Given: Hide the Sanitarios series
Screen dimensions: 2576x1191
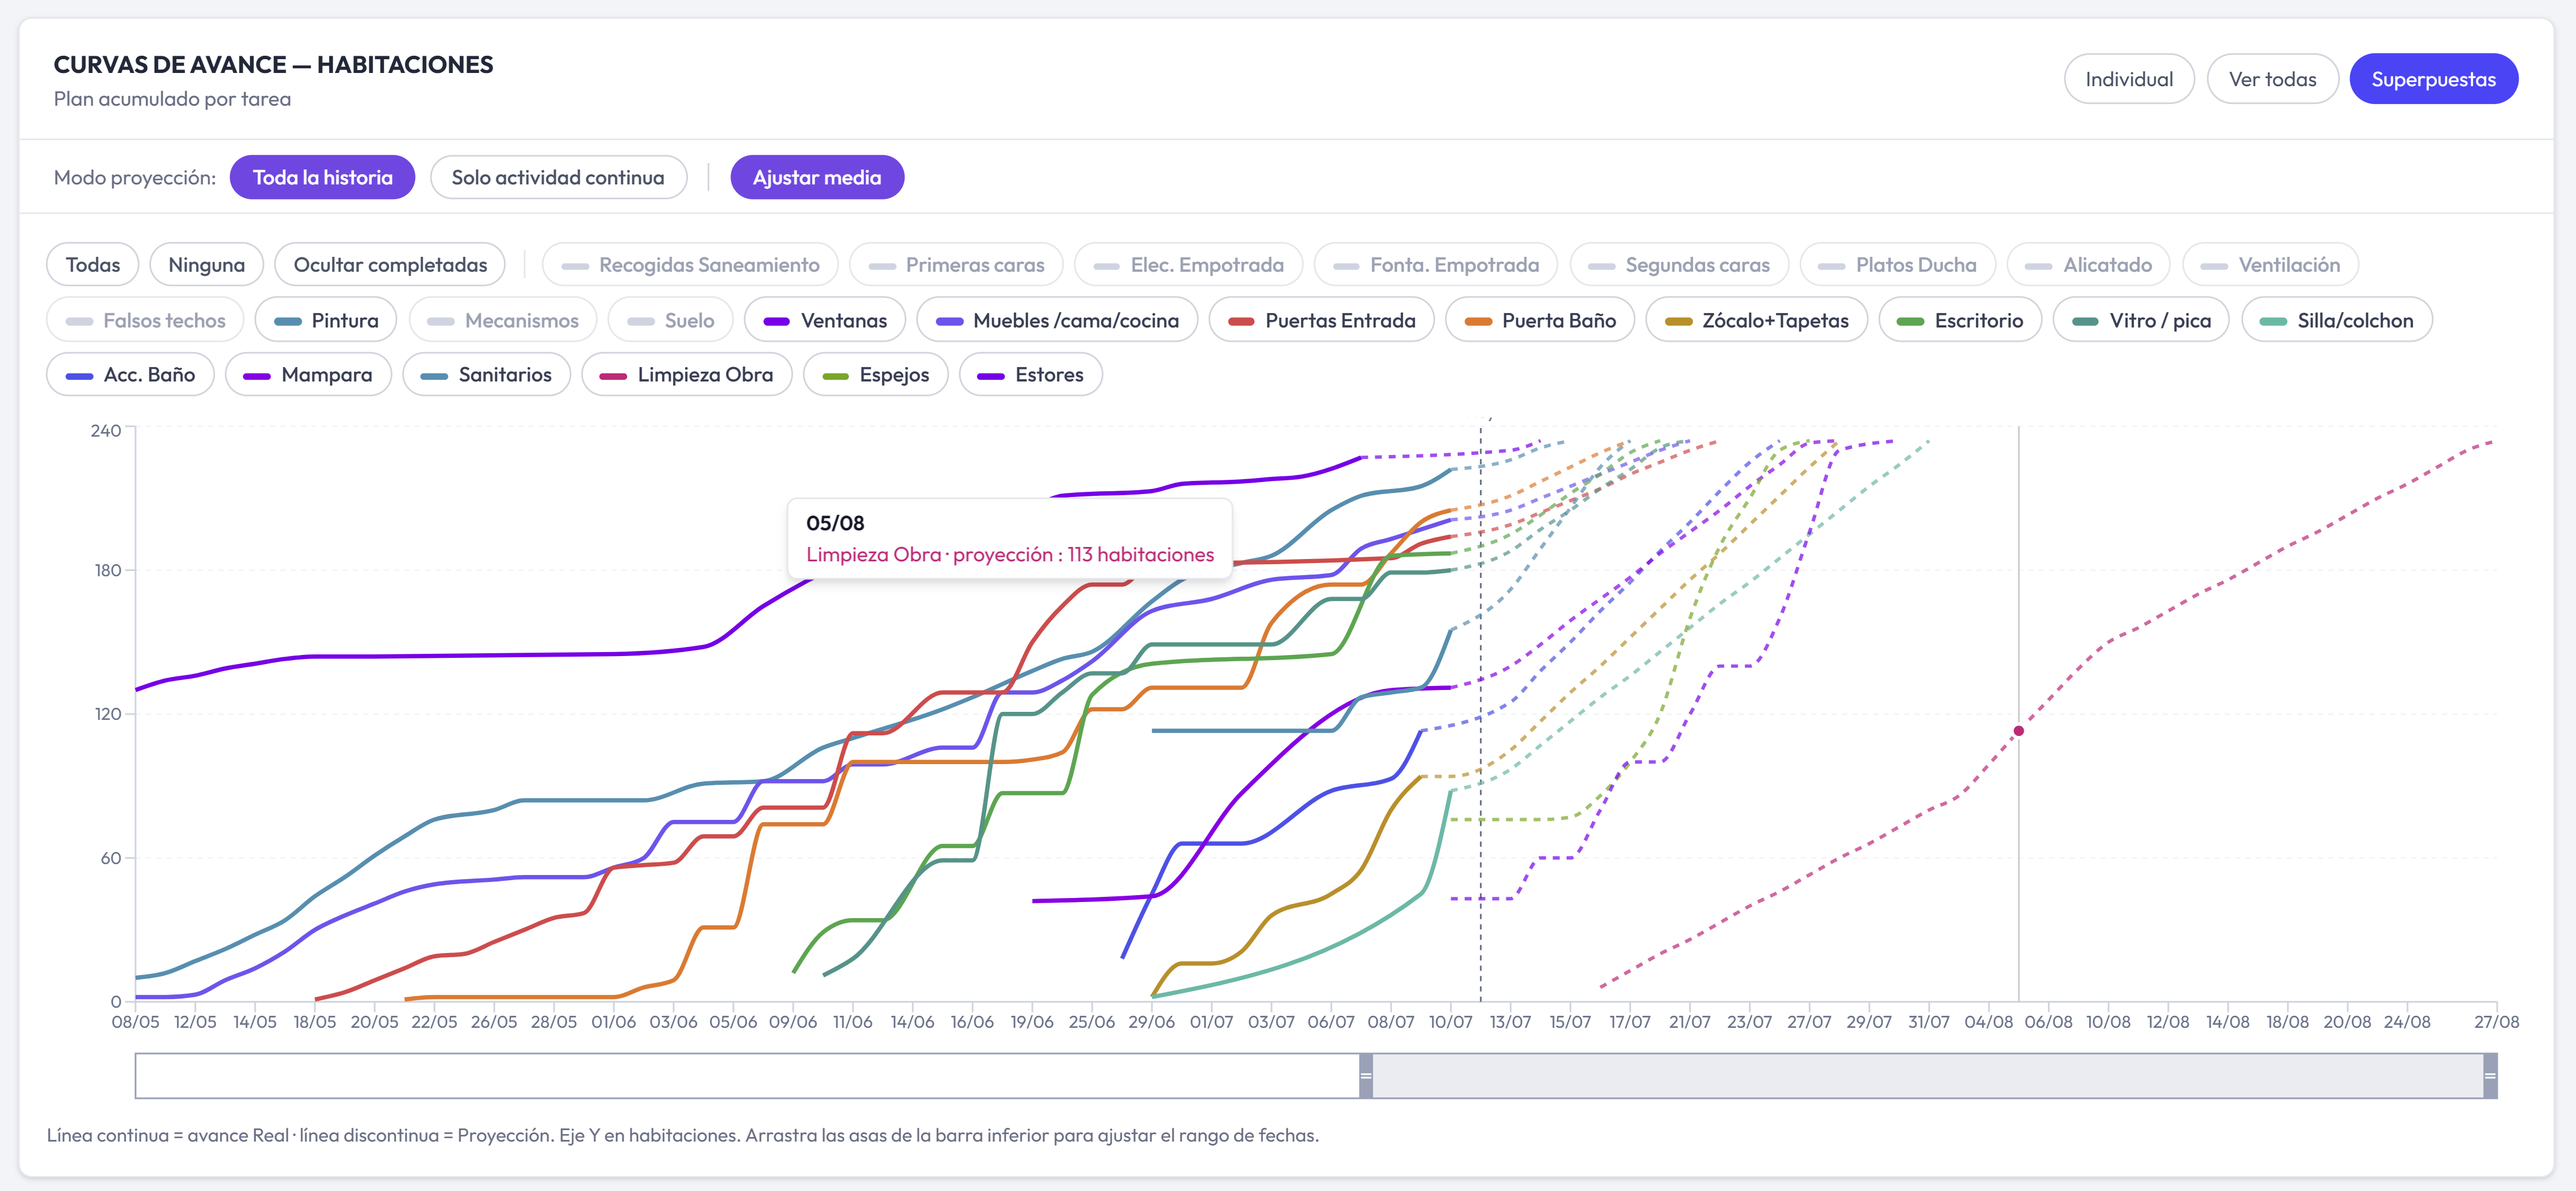Looking at the screenshot, I should 486,375.
